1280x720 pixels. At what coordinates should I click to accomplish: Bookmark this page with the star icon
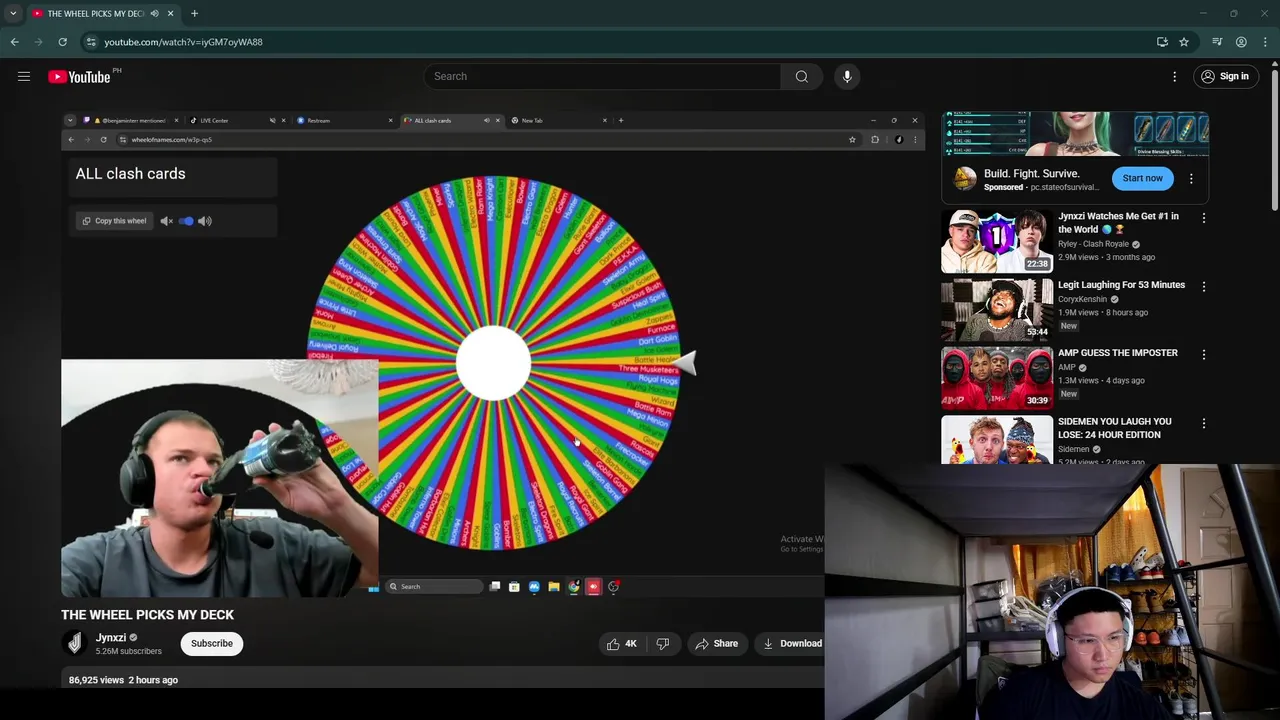pyautogui.click(x=1184, y=42)
